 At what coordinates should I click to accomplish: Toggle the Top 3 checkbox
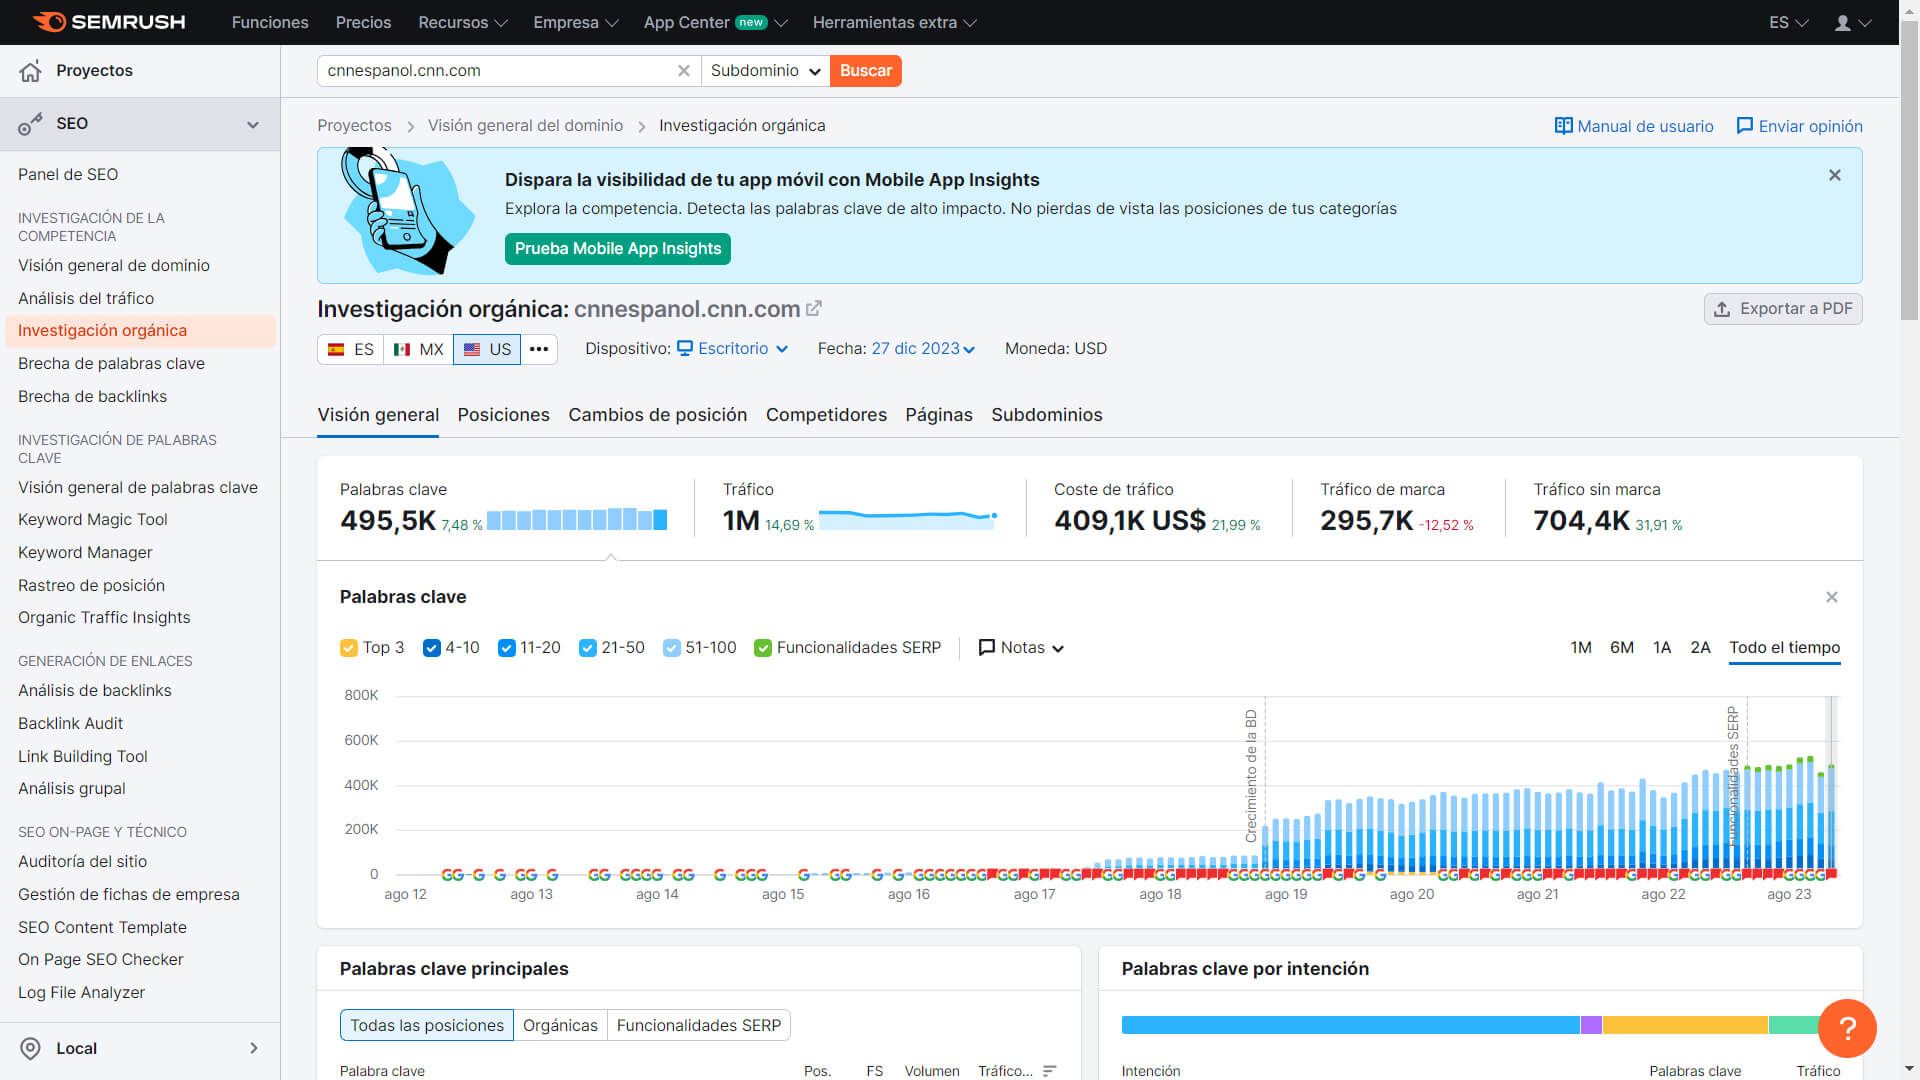(349, 648)
